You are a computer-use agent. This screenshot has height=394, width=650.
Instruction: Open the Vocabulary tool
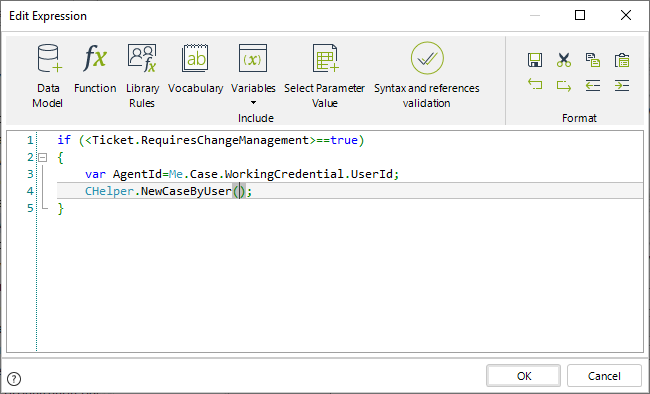(195, 69)
